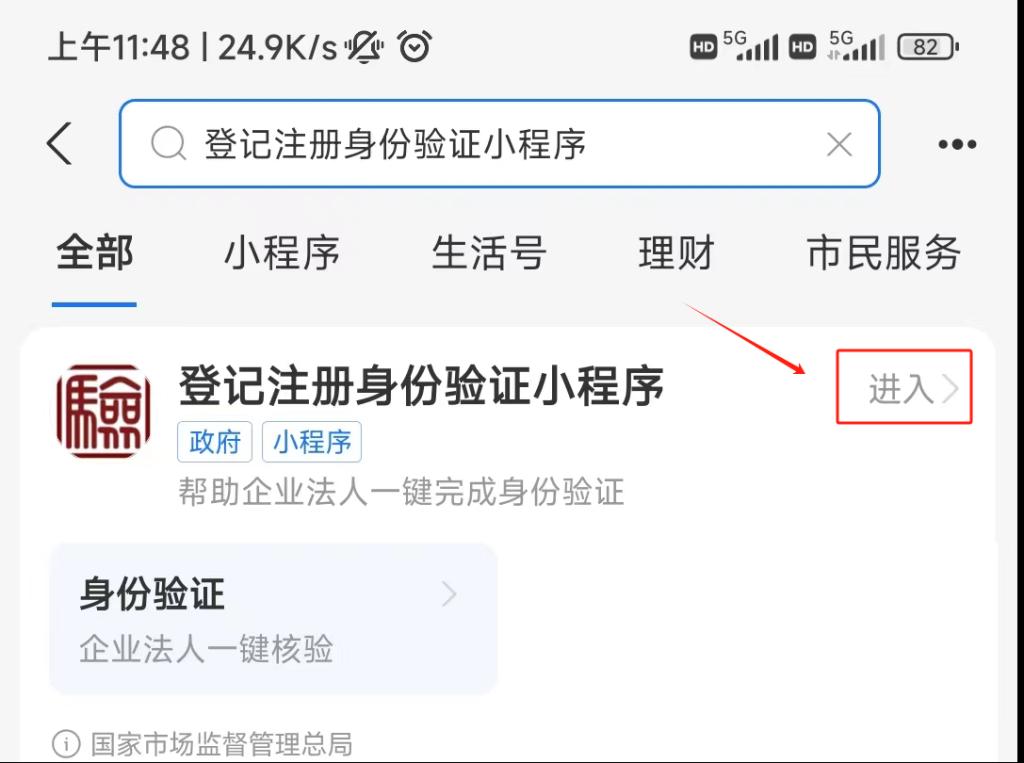This screenshot has height=763, width=1024.
Task: Switch to the 小程序 tab
Action: click(281, 253)
